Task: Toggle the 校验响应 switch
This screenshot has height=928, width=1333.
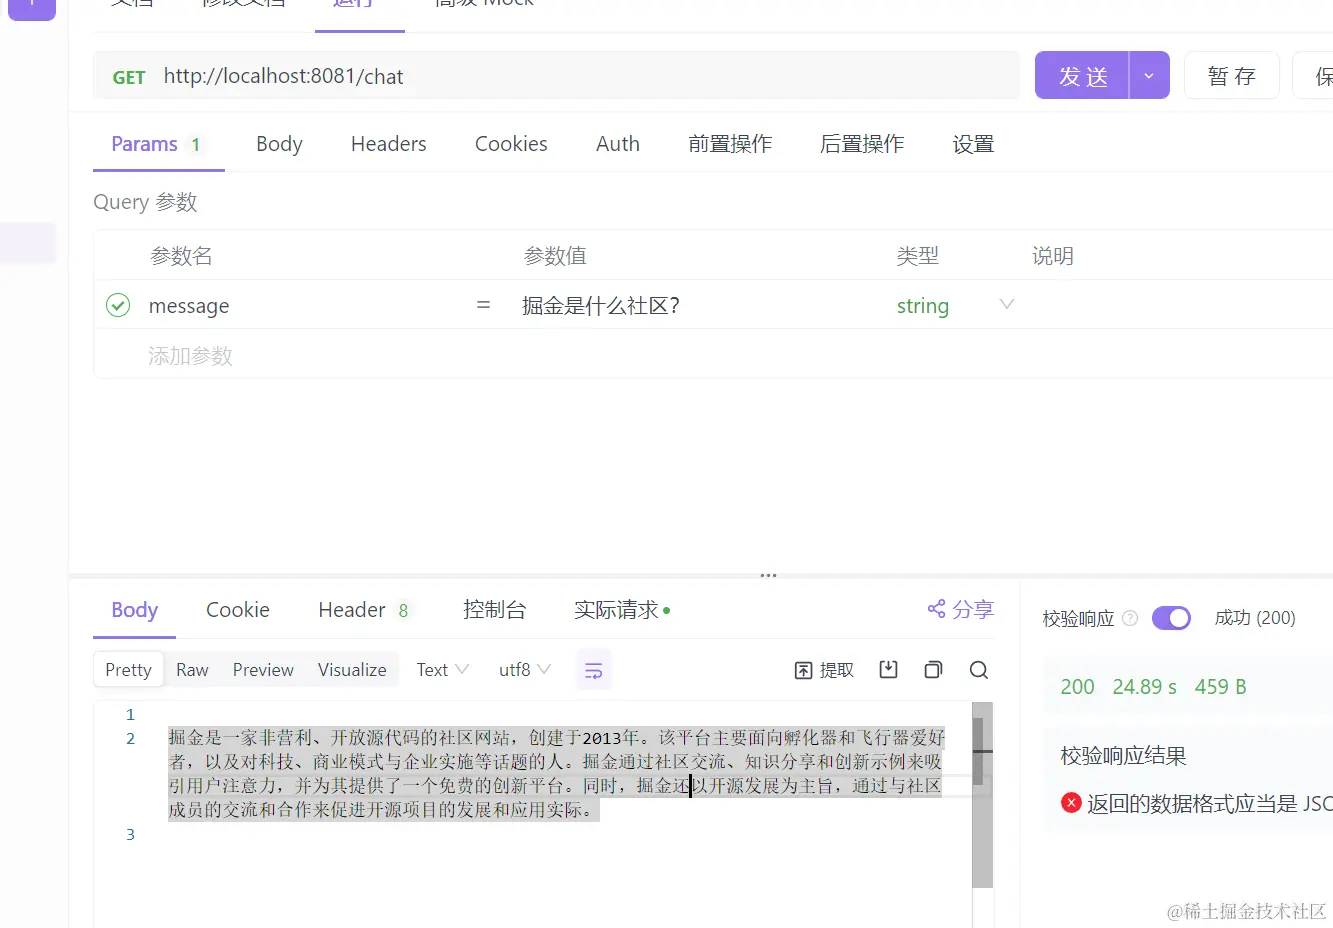Action: coord(1171,618)
